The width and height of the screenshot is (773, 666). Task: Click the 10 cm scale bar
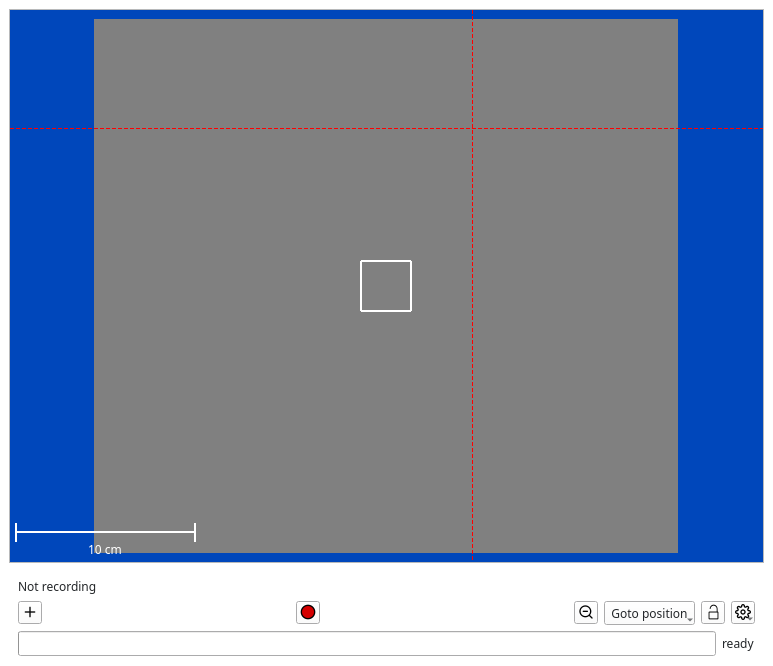(105, 532)
